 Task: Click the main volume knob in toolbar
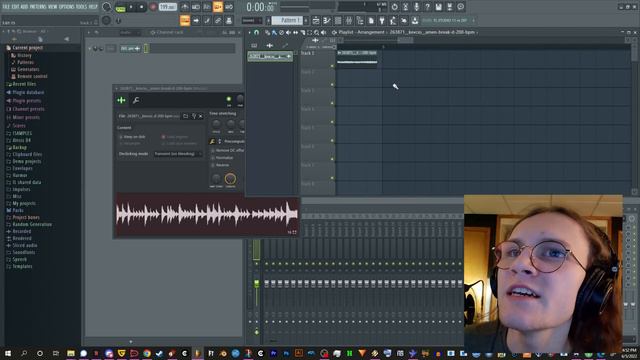107,7
